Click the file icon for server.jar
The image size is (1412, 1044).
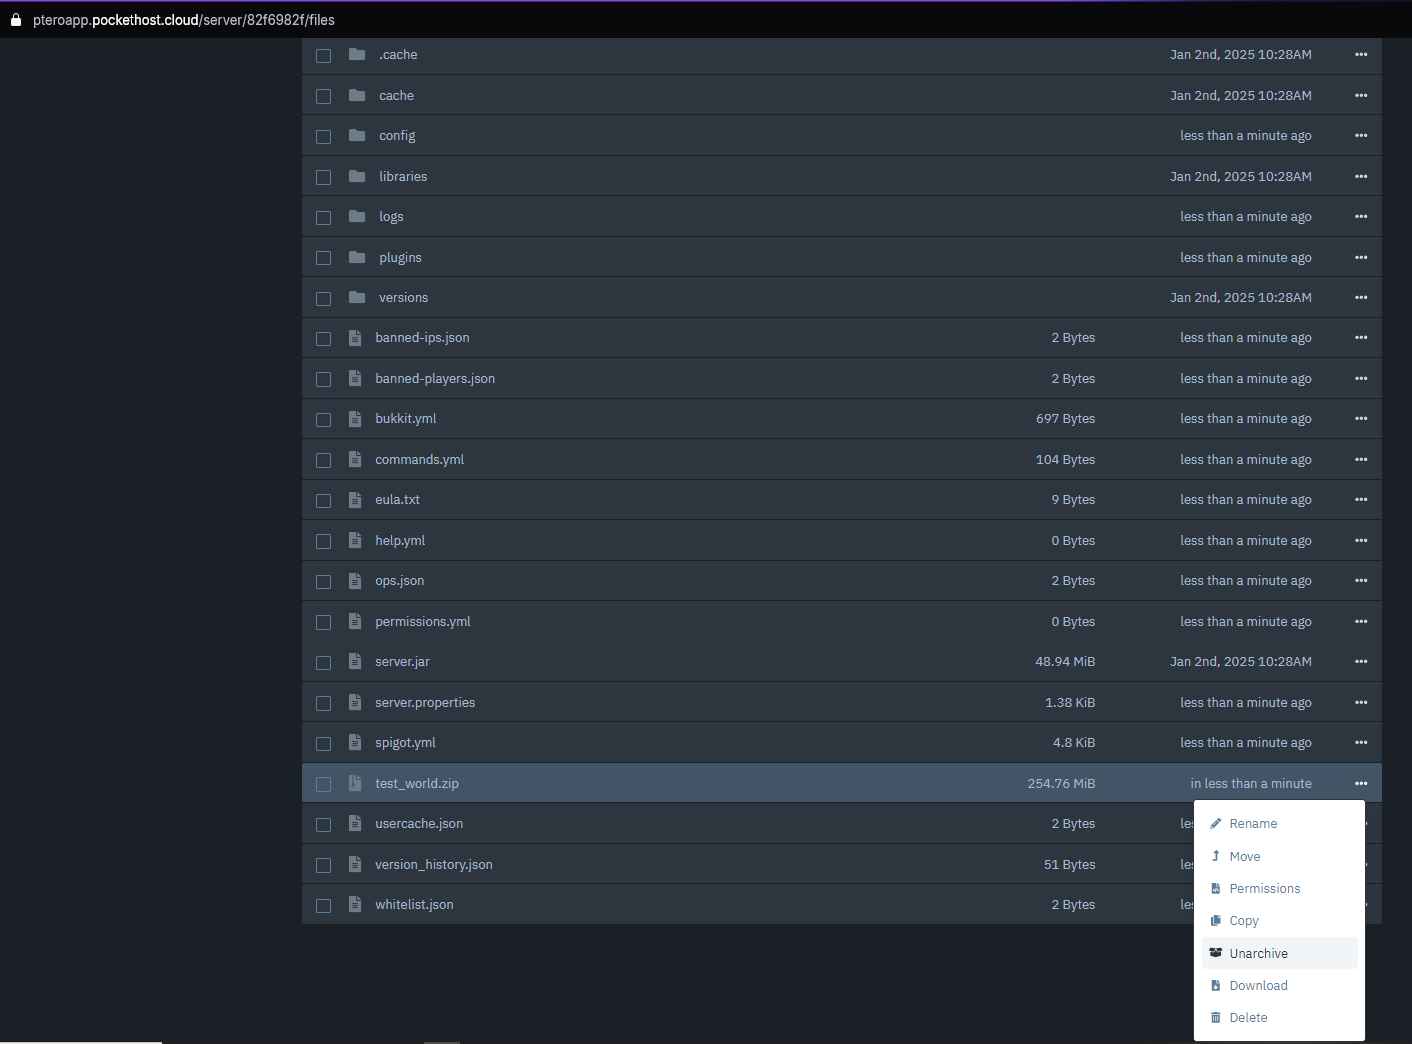point(355,661)
